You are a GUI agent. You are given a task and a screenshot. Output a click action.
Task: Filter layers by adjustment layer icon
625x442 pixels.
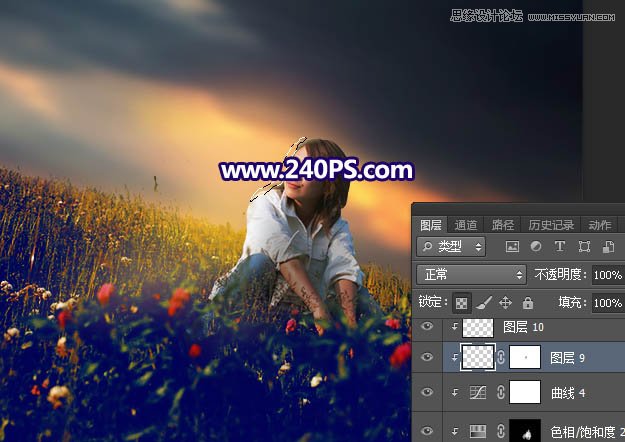[536, 247]
